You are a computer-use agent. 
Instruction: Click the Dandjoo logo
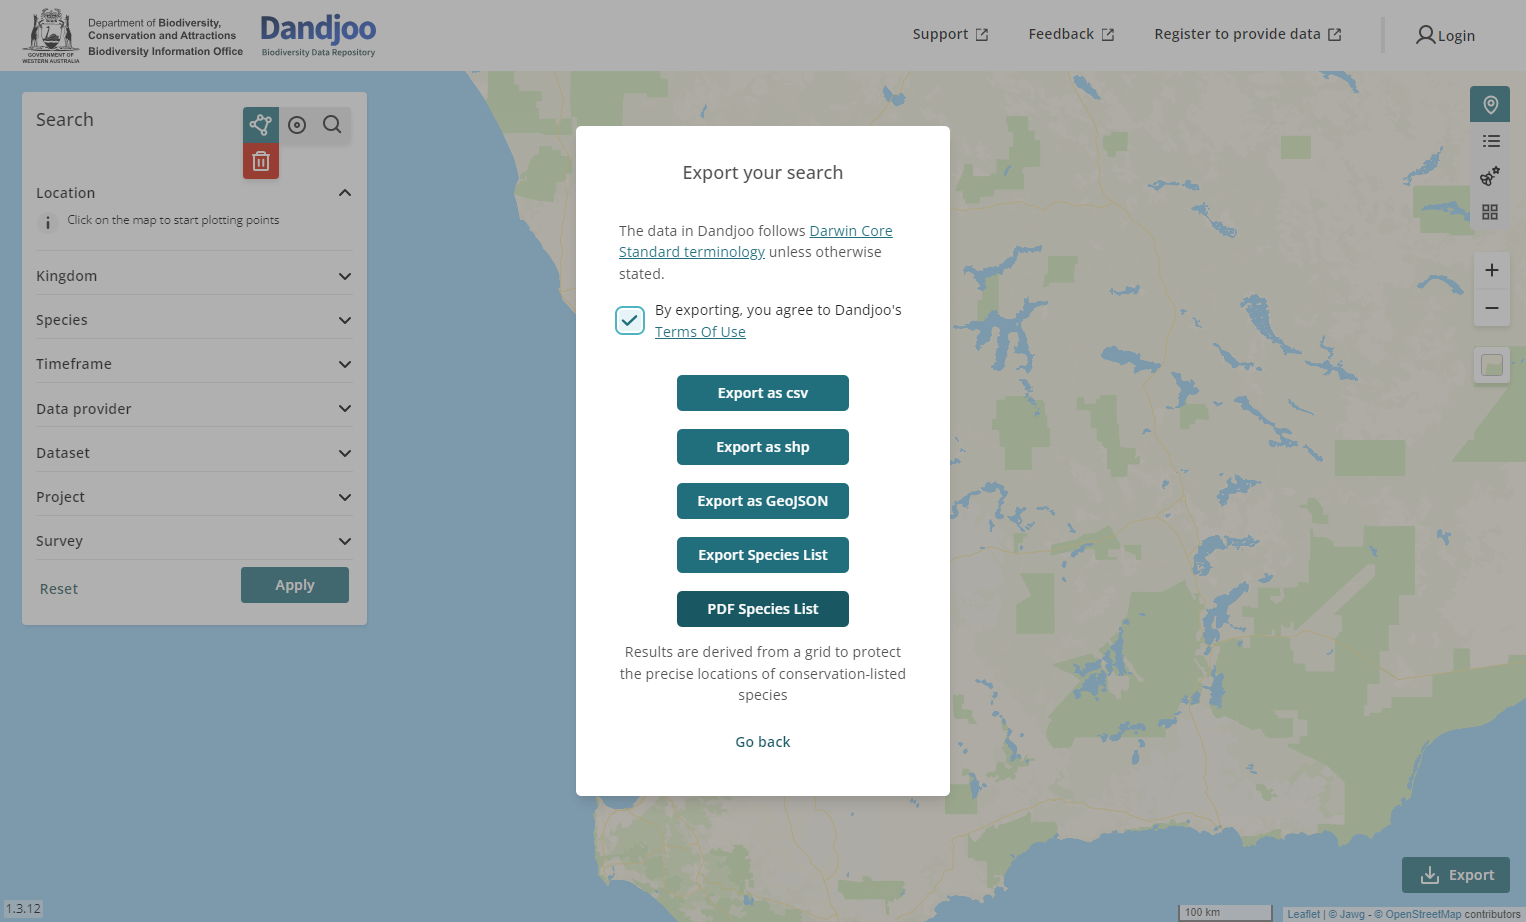tap(318, 35)
